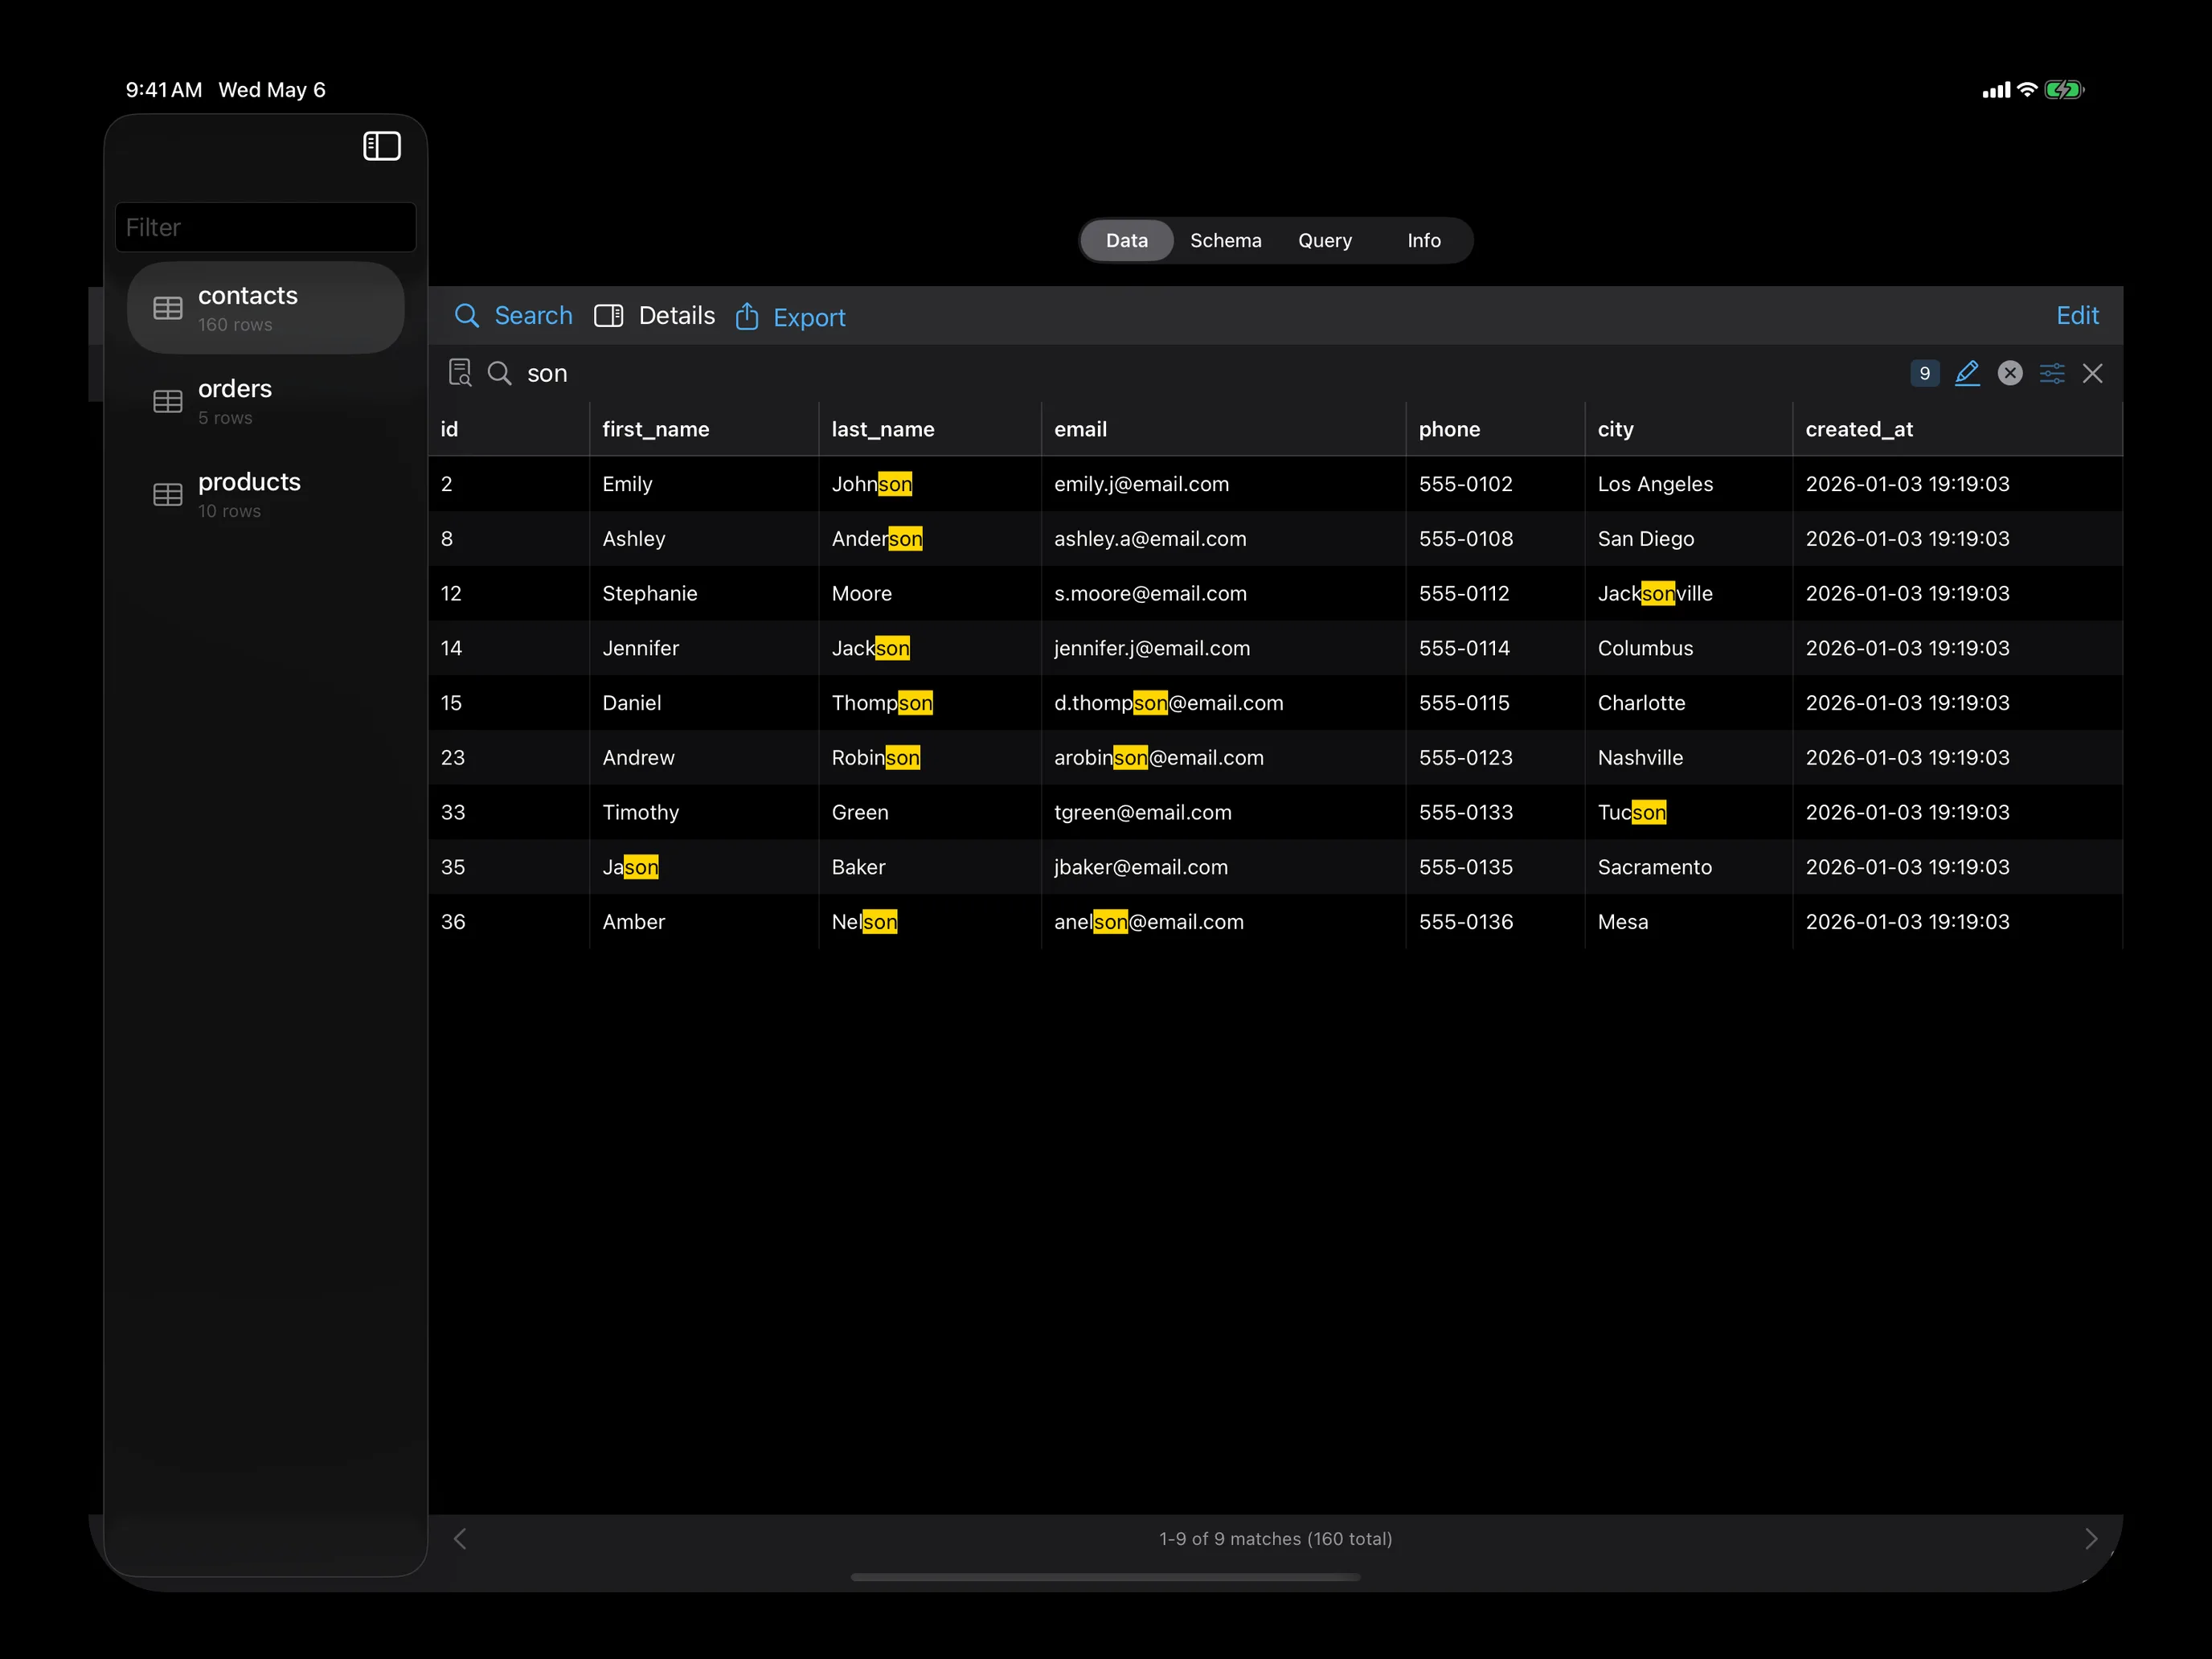Sort by last_name column header
The width and height of the screenshot is (2212, 1659).
930,429
